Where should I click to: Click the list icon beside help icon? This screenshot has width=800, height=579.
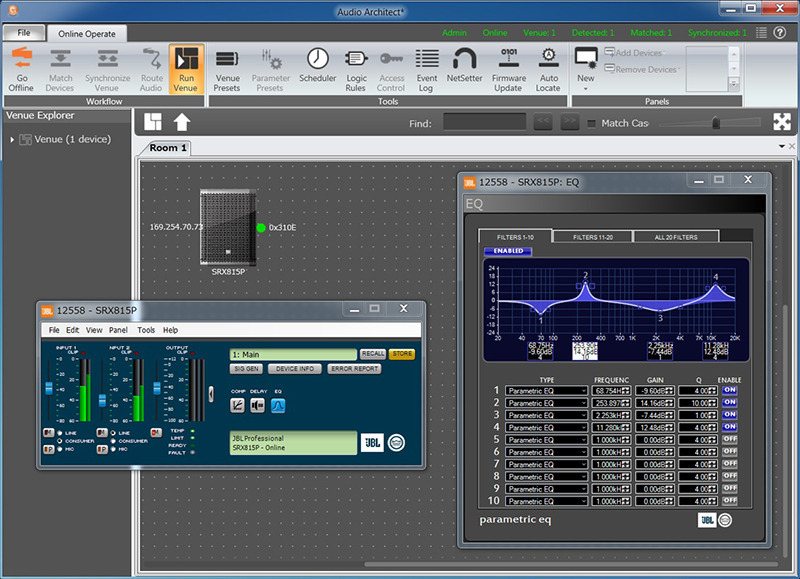point(761,33)
